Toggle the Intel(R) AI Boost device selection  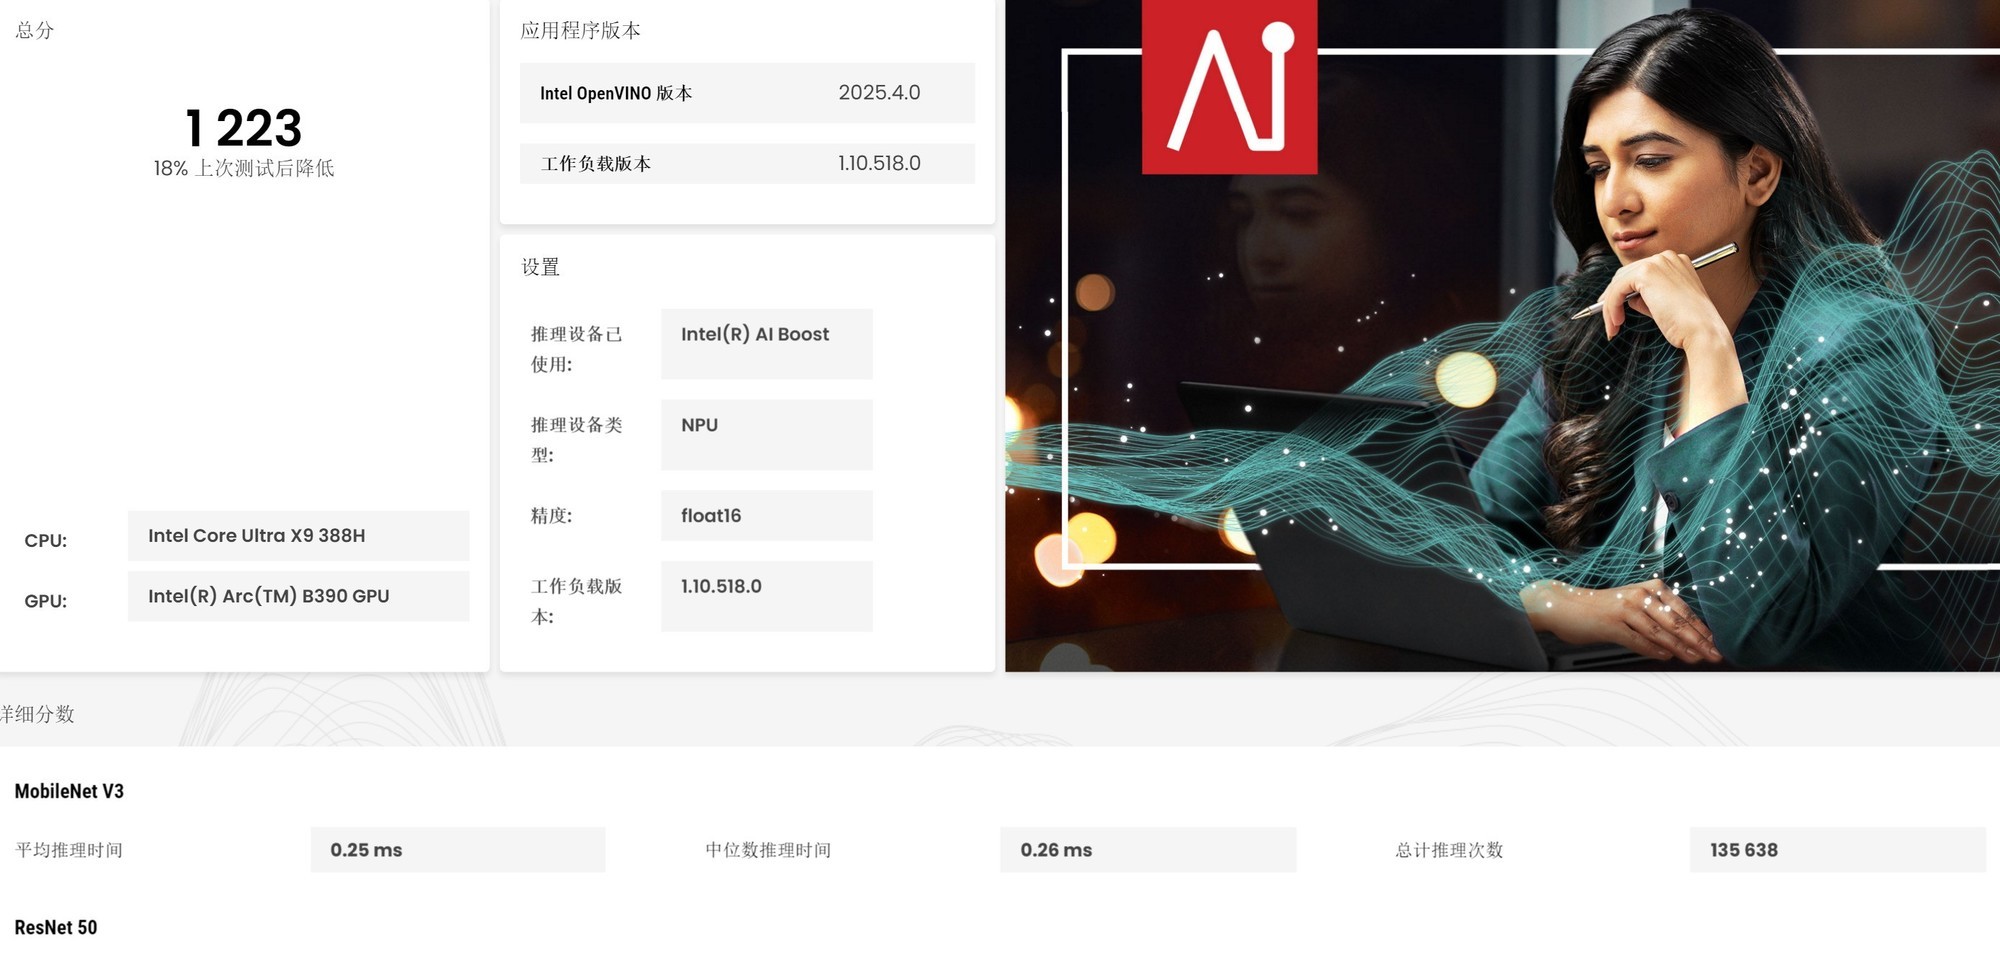(766, 343)
